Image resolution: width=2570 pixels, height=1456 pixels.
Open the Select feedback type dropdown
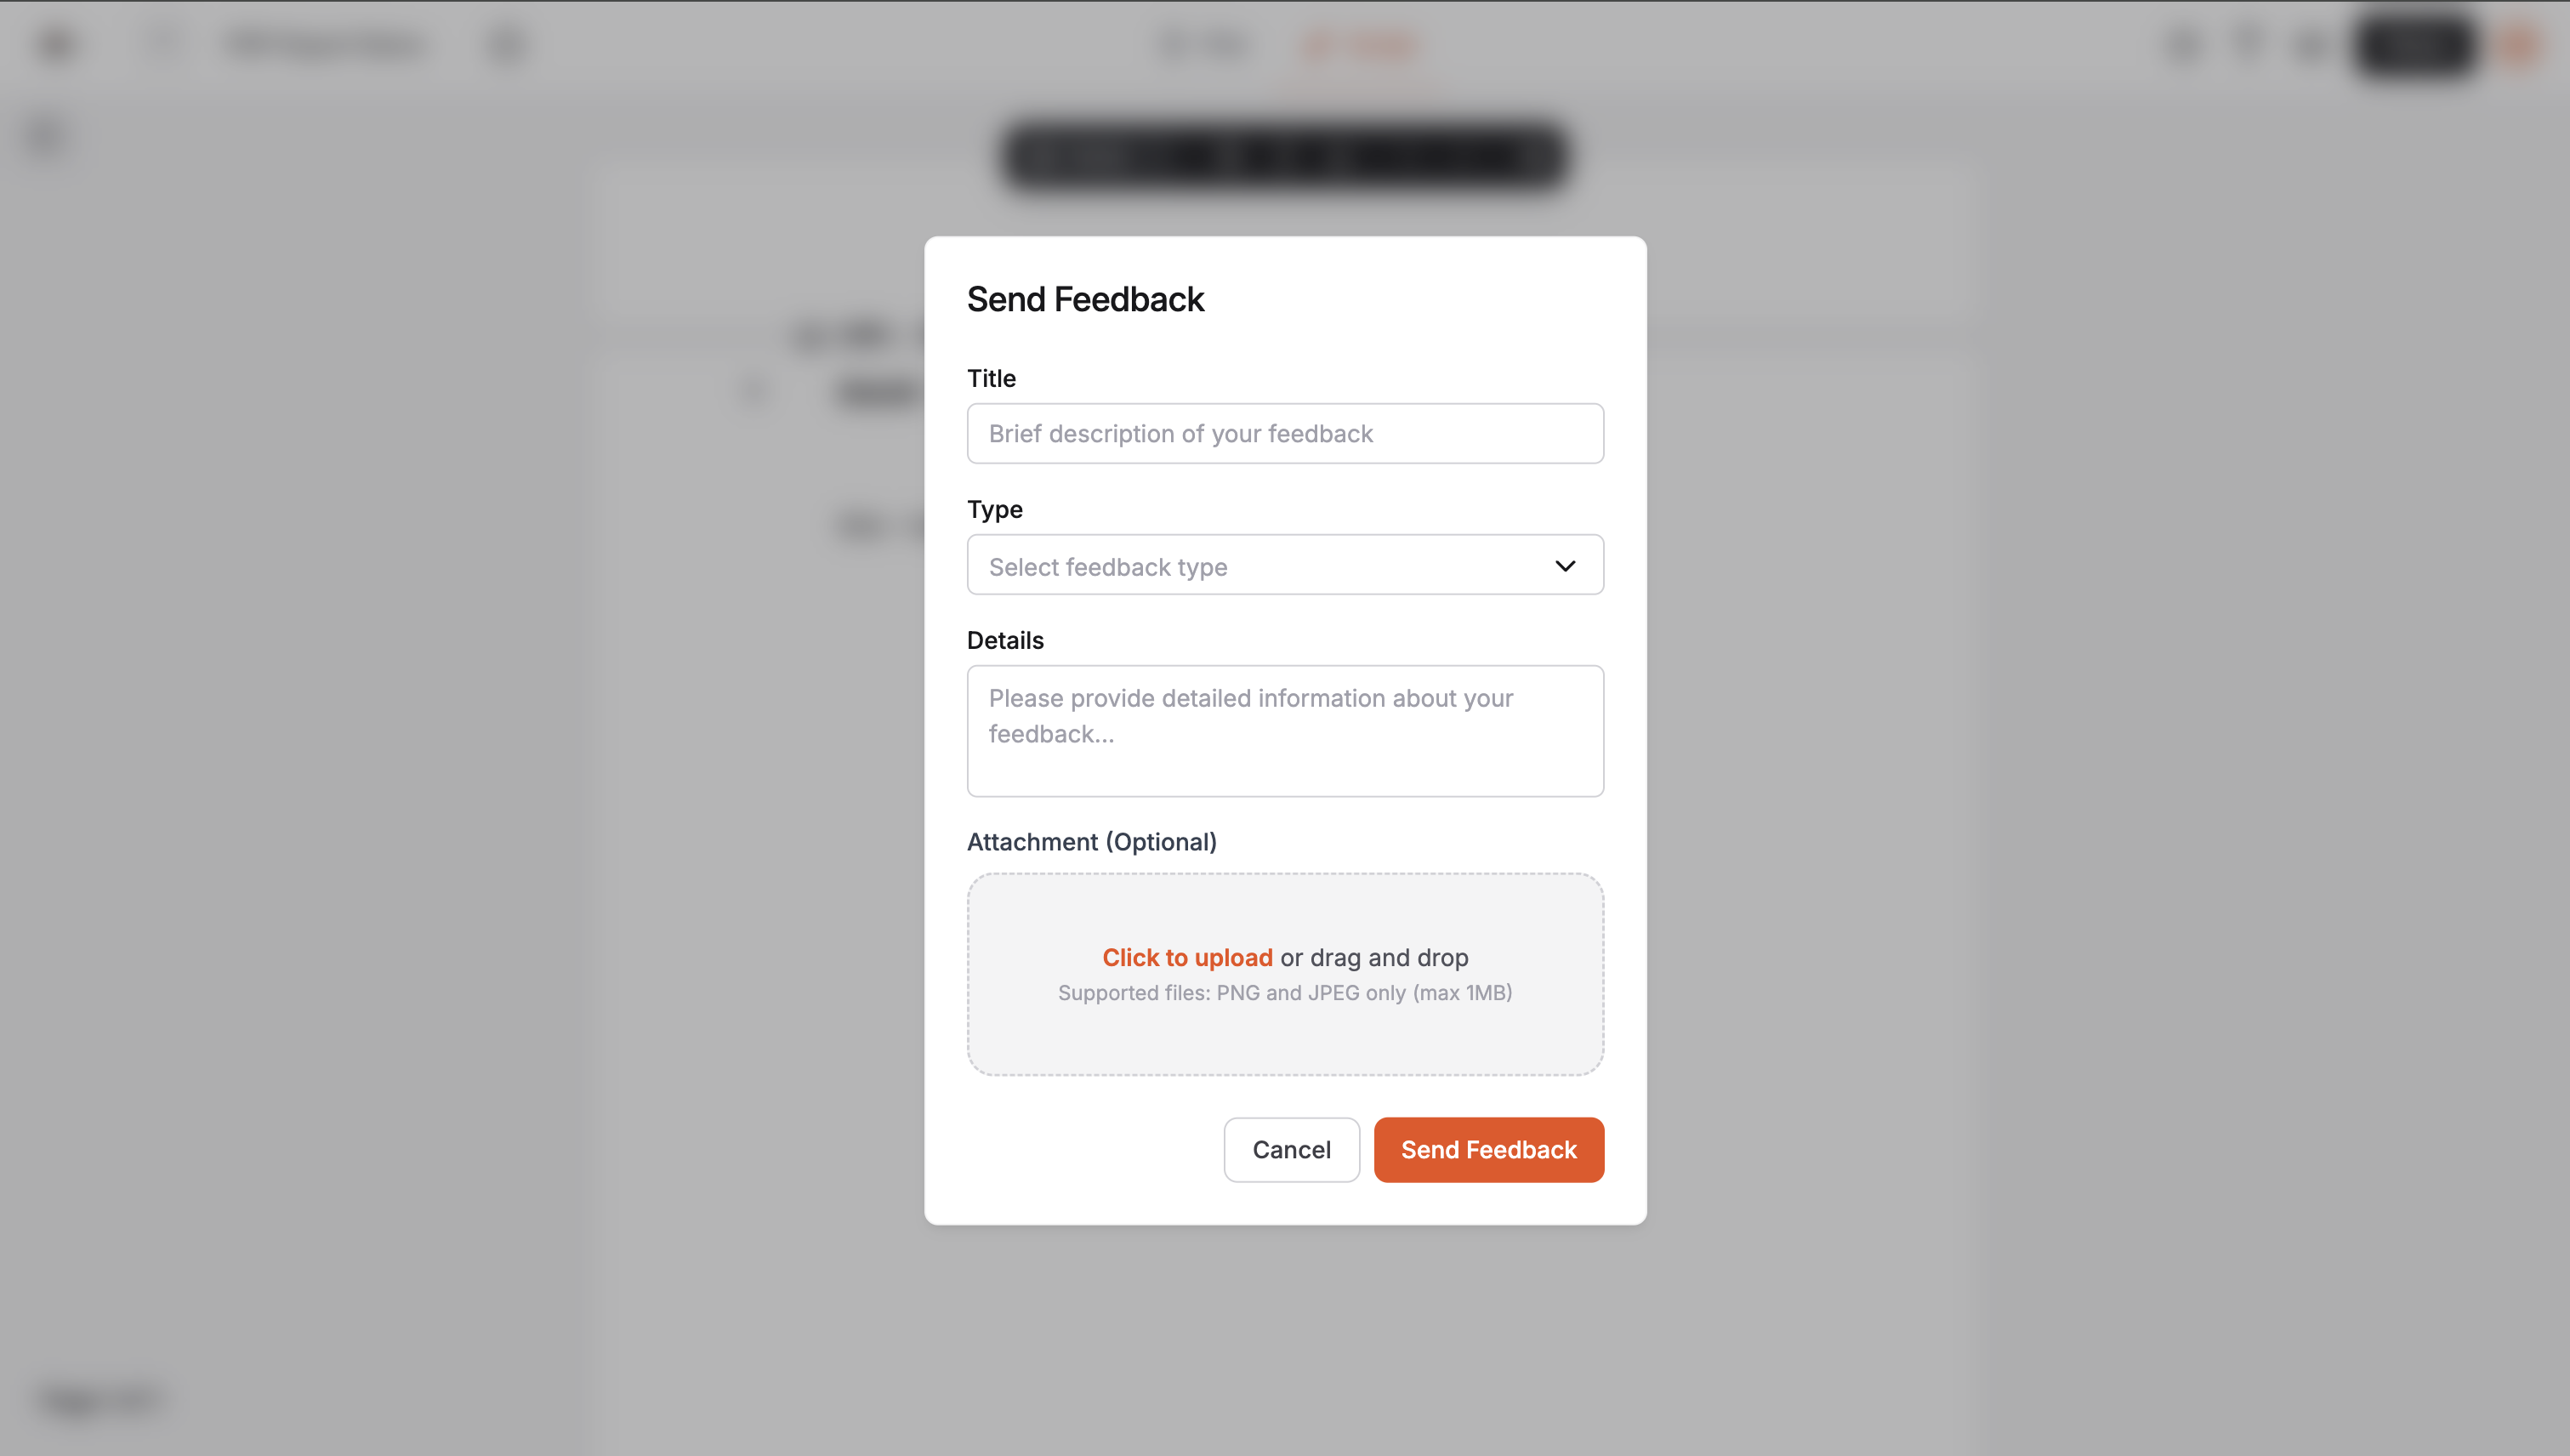1285,565
